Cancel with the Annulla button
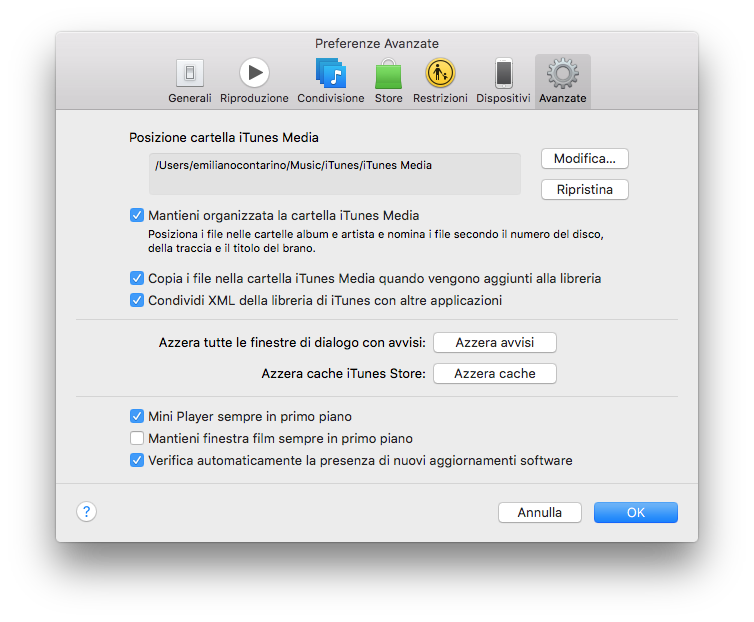754x622 pixels. (540, 512)
